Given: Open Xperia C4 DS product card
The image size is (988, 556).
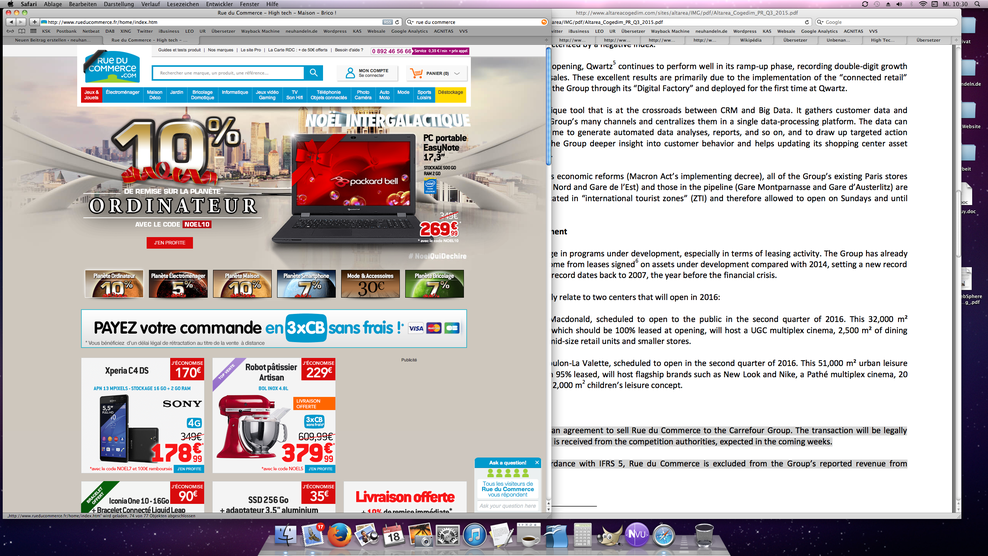Looking at the screenshot, I should (x=142, y=415).
